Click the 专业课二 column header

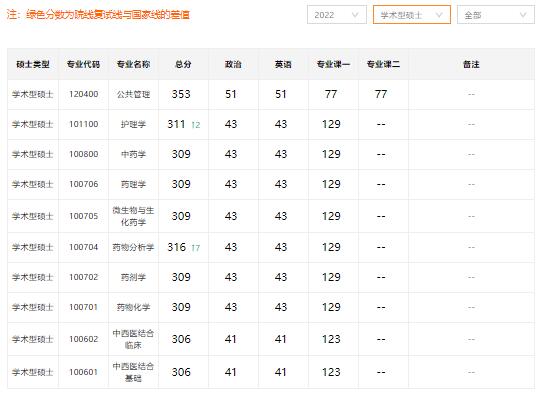[x=383, y=64]
